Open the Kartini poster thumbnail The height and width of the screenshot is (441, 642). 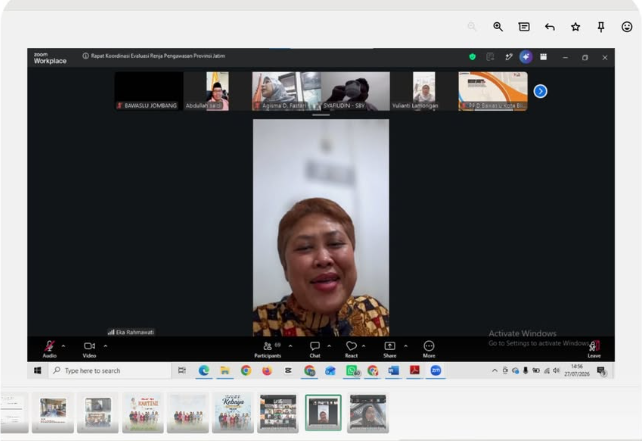pyautogui.click(x=143, y=413)
